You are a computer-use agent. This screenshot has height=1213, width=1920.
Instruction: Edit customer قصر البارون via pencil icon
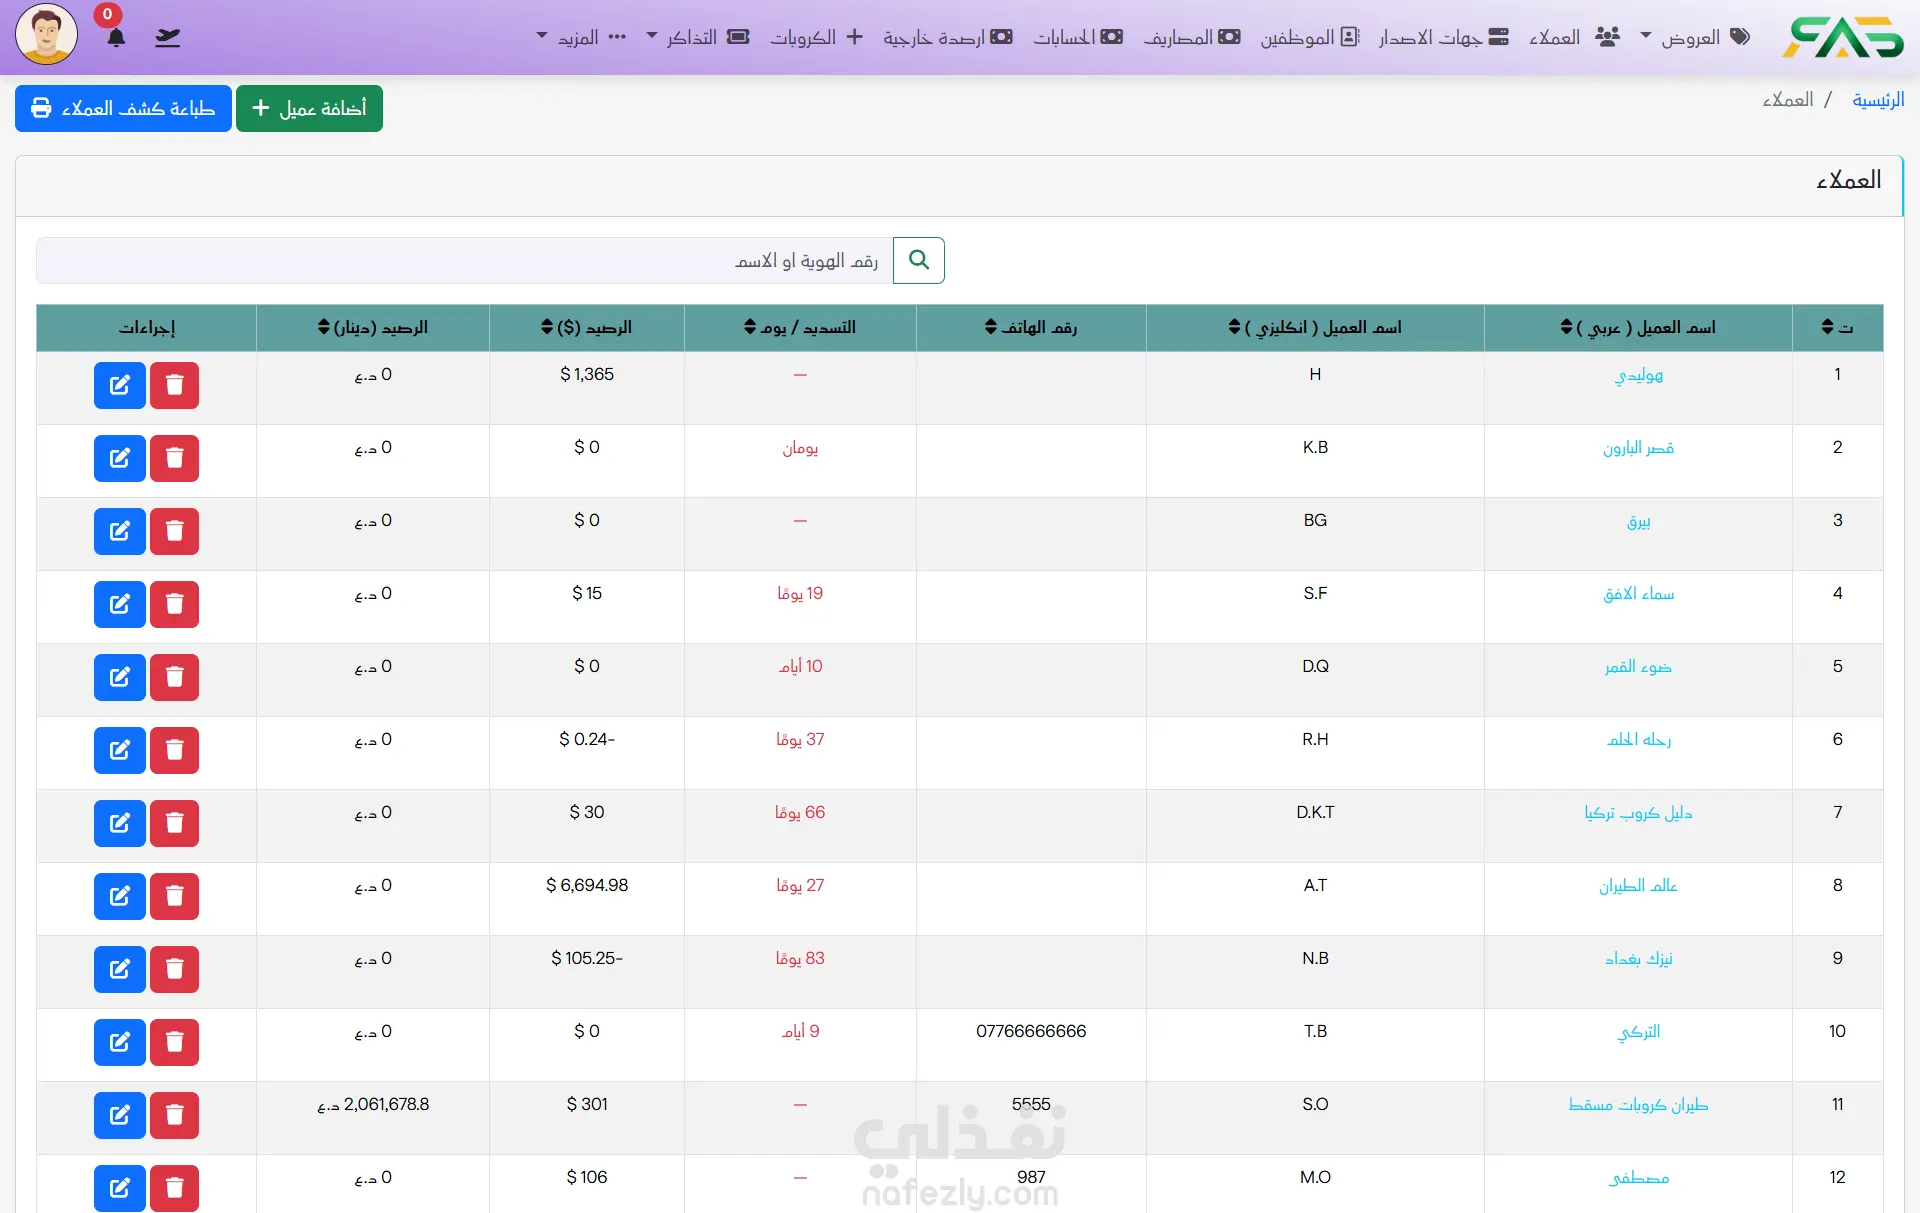click(x=120, y=458)
